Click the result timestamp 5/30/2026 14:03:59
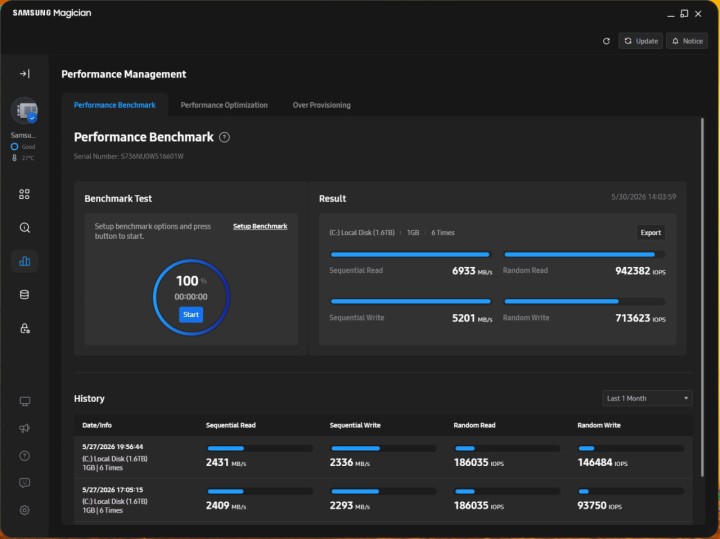720x539 pixels. (x=643, y=197)
